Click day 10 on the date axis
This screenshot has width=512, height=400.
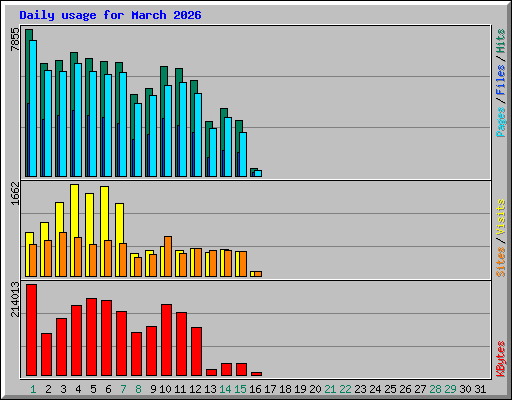[165, 389]
